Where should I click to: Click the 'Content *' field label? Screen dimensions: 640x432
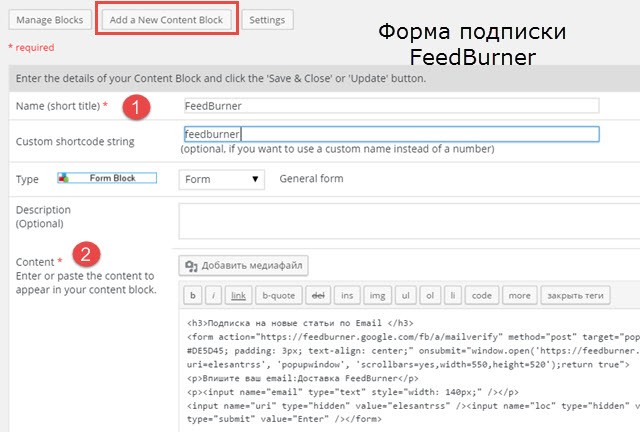(x=39, y=262)
